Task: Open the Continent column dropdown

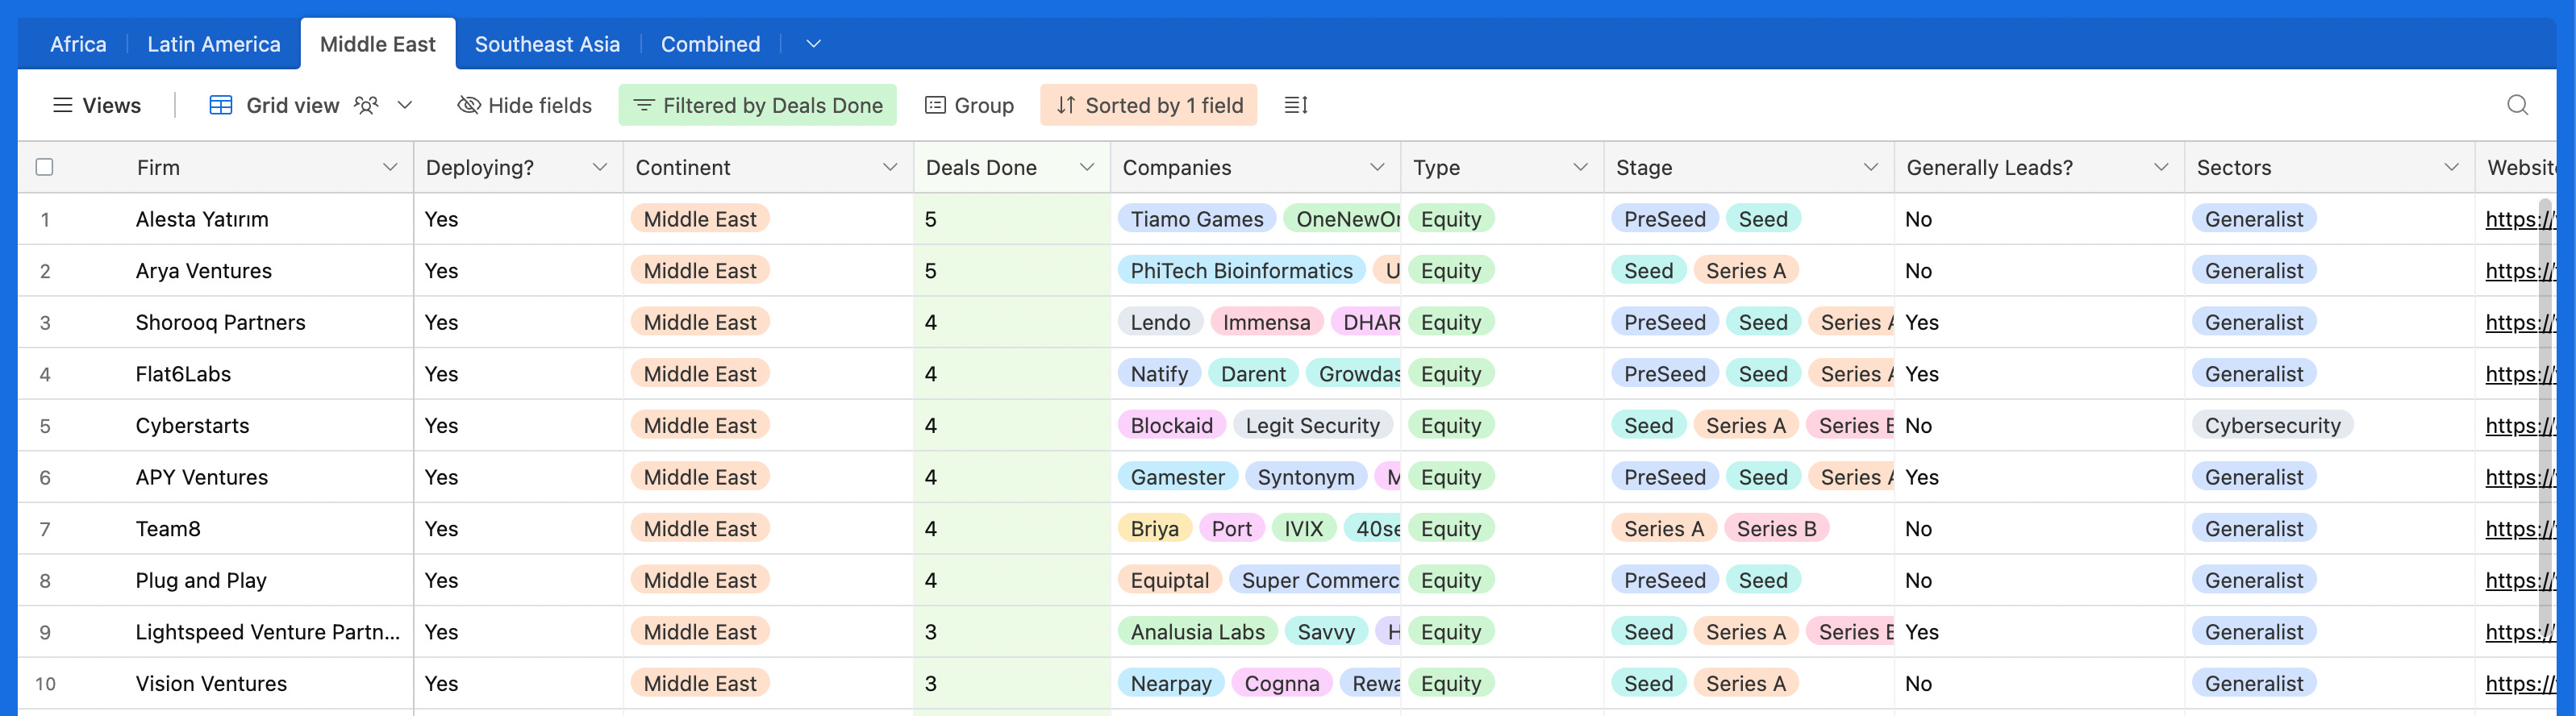Action: (890, 167)
